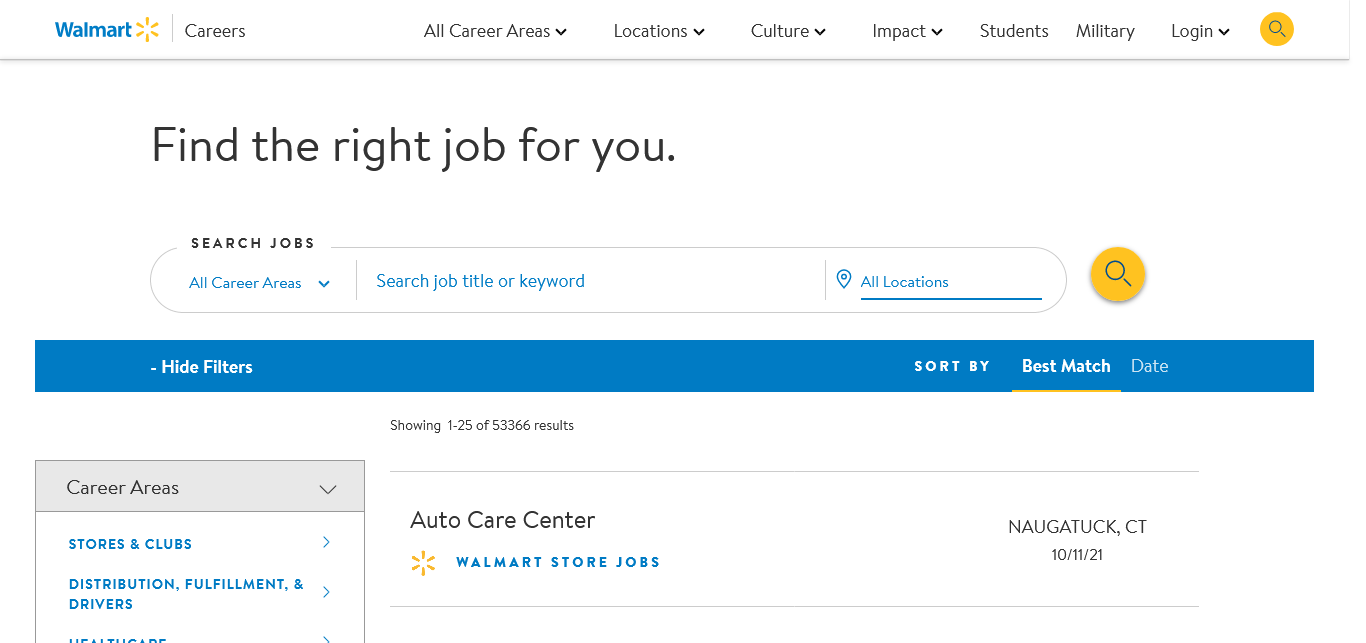The width and height of the screenshot is (1366, 643).
Task: Open the Auto Care Center job listing
Action: (502, 520)
